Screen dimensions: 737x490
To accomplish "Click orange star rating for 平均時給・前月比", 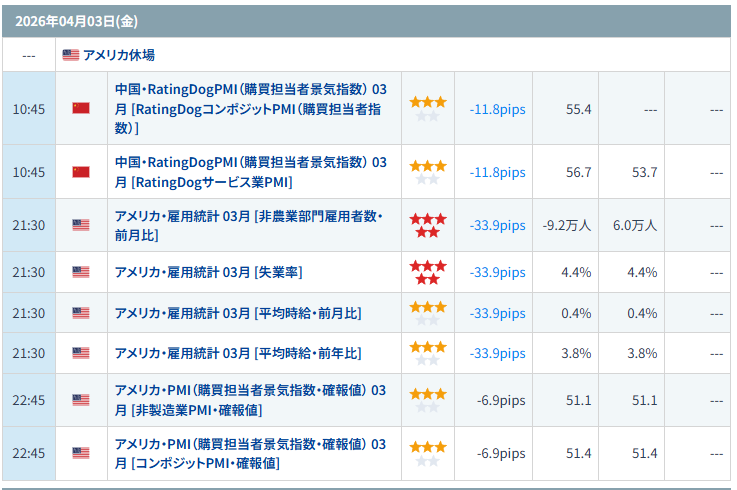I will pos(428,313).
